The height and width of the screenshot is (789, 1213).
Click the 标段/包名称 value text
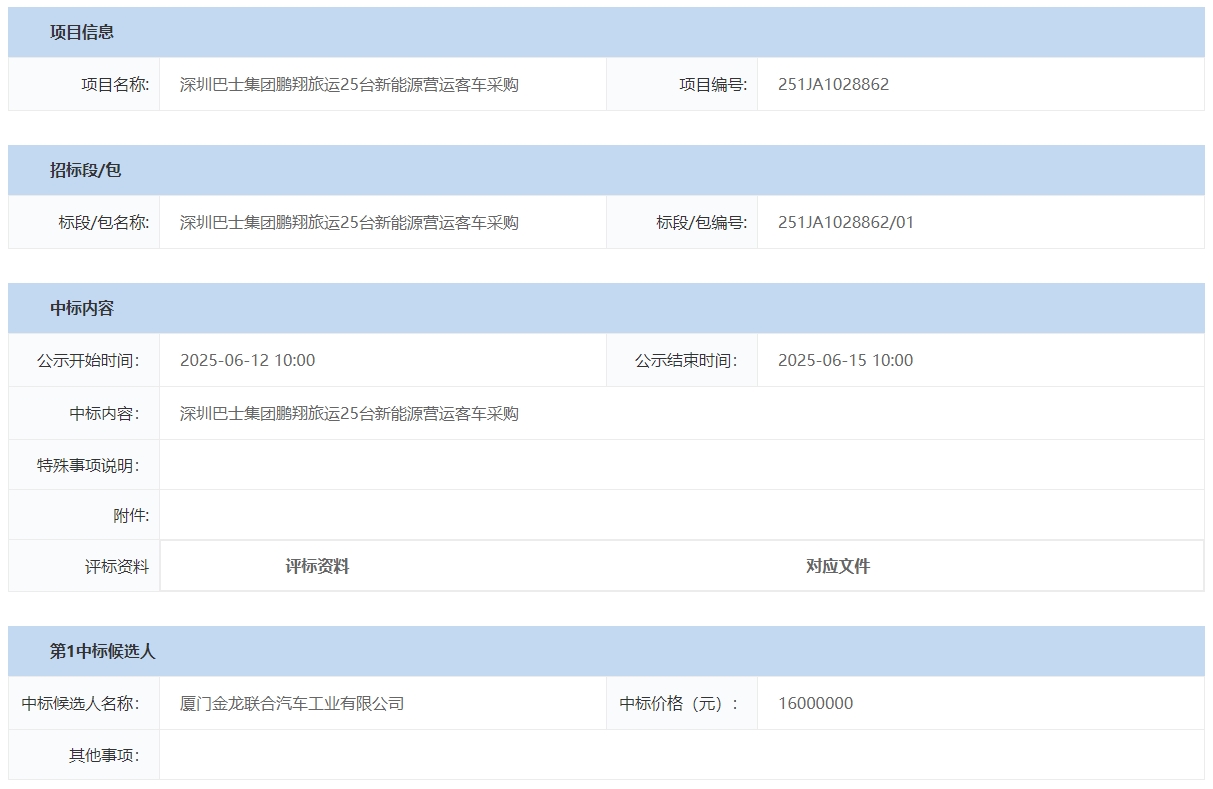349,223
